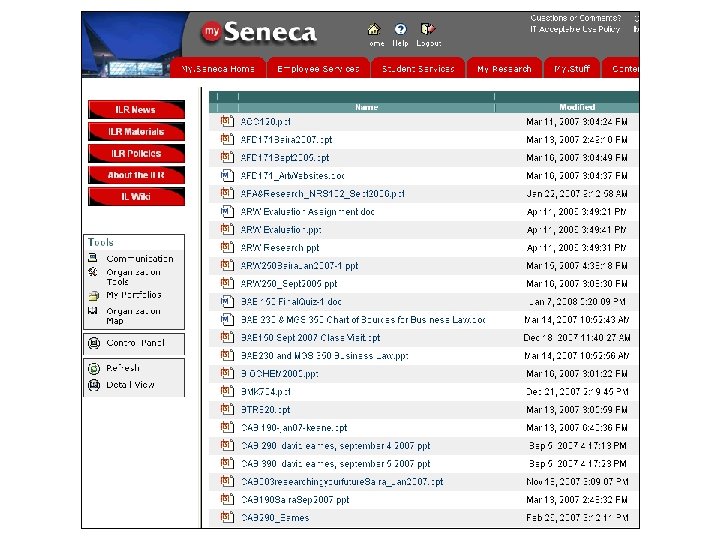Click the Control Panel link
Image resolution: width=720 pixels, height=540 pixels.
[135, 343]
